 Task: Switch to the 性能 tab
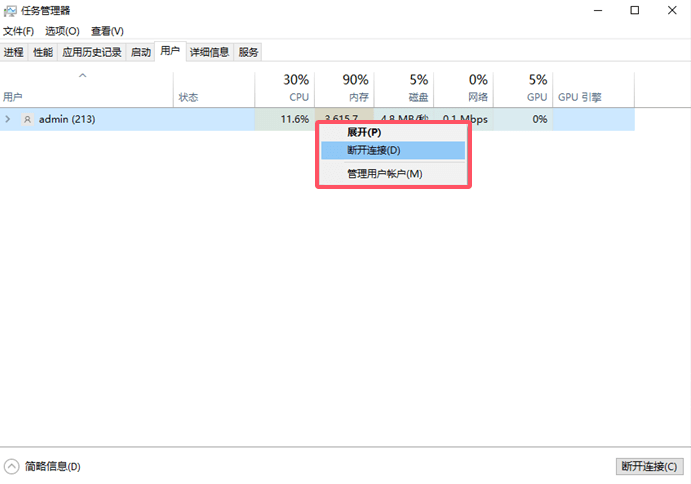[43, 52]
